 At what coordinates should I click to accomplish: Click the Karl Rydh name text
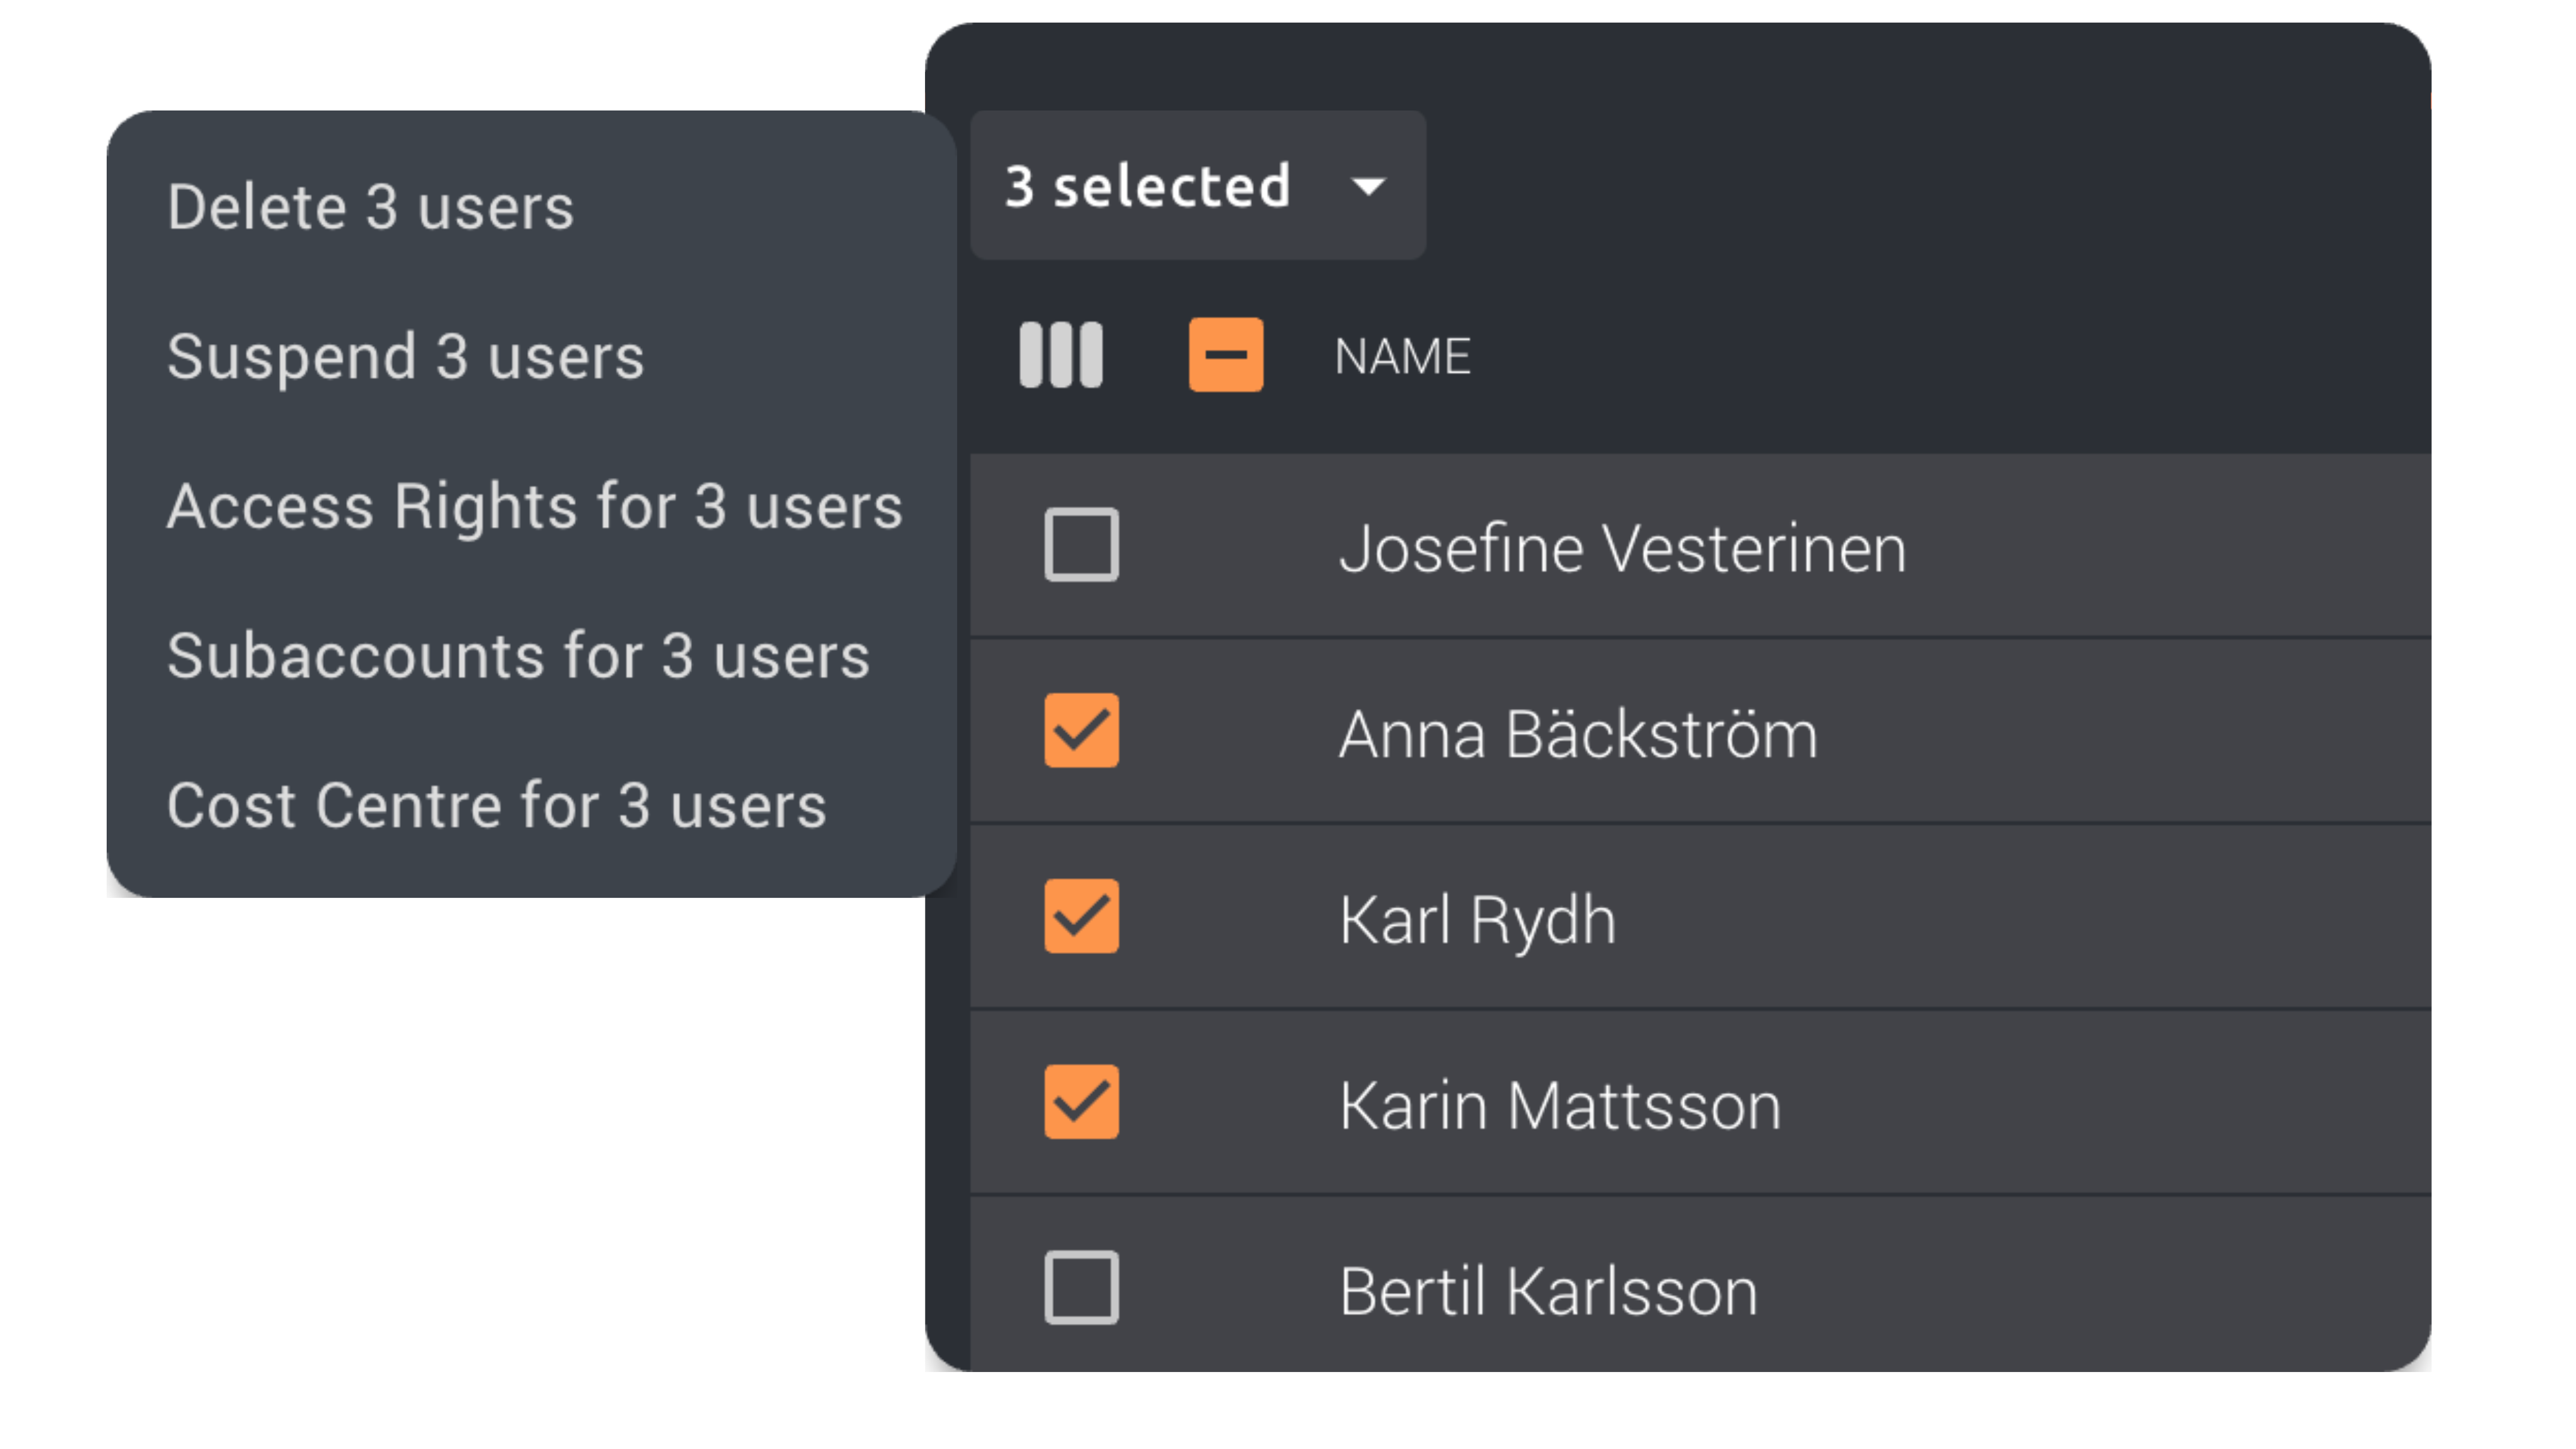pos(1477,921)
